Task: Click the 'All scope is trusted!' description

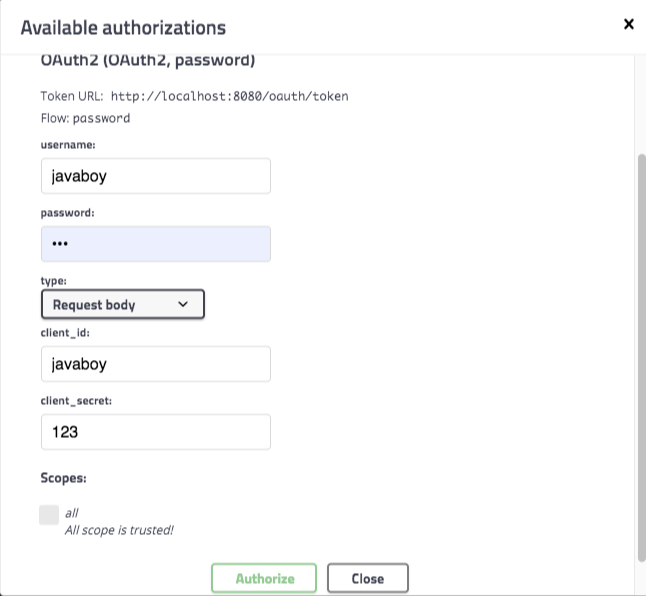Action: (119, 530)
